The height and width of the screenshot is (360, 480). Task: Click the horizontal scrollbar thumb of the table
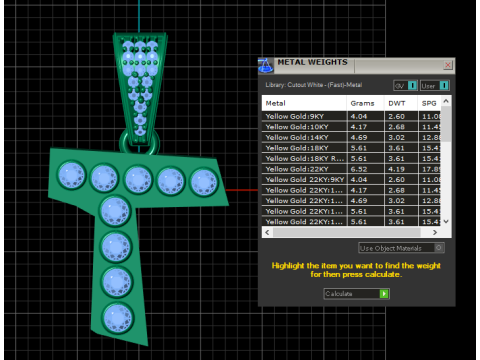pyautogui.click(x=347, y=232)
